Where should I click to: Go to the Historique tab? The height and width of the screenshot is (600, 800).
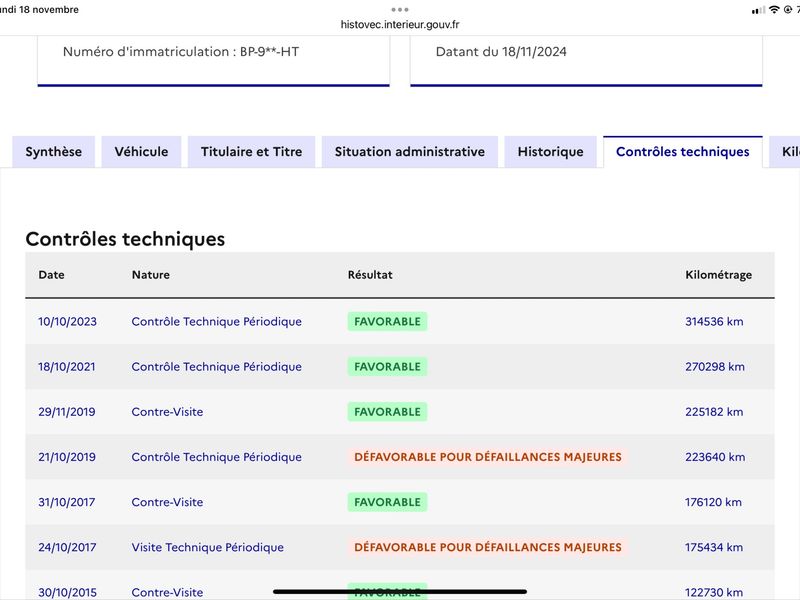[551, 152]
